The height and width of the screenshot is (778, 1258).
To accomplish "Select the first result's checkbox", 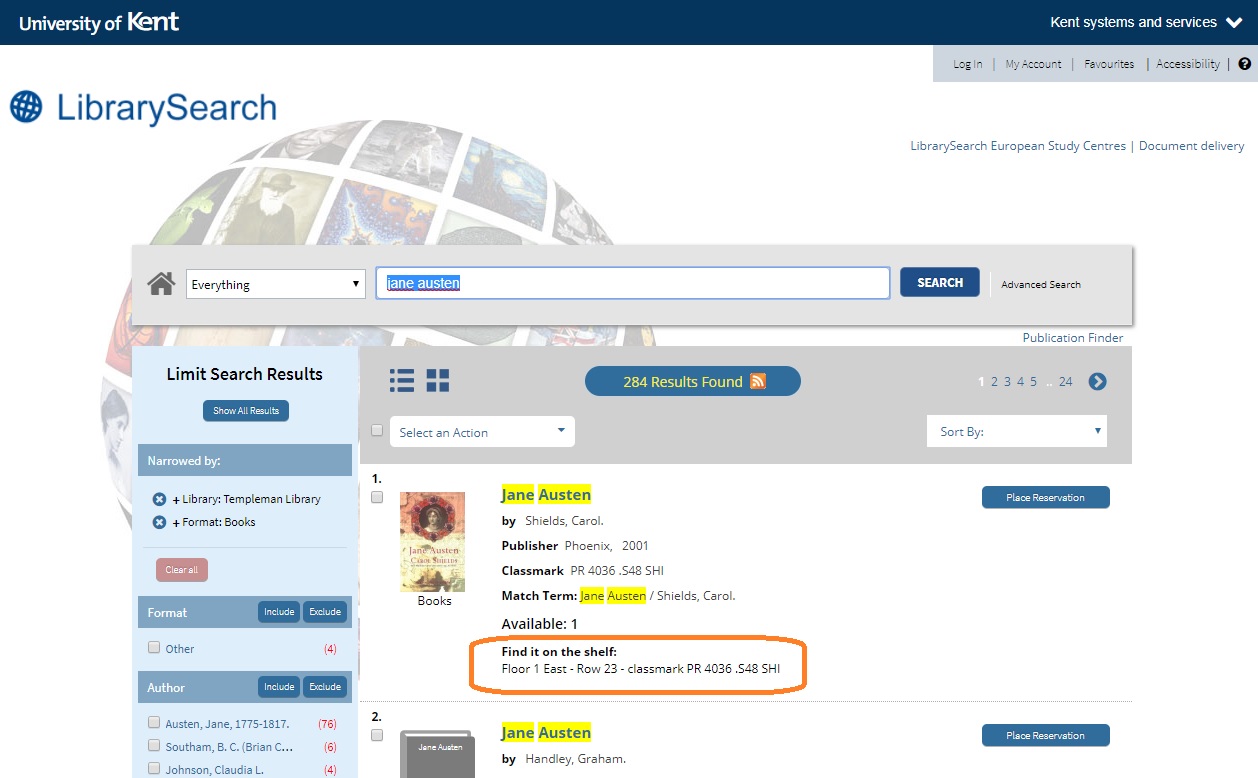I will pyautogui.click(x=377, y=497).
